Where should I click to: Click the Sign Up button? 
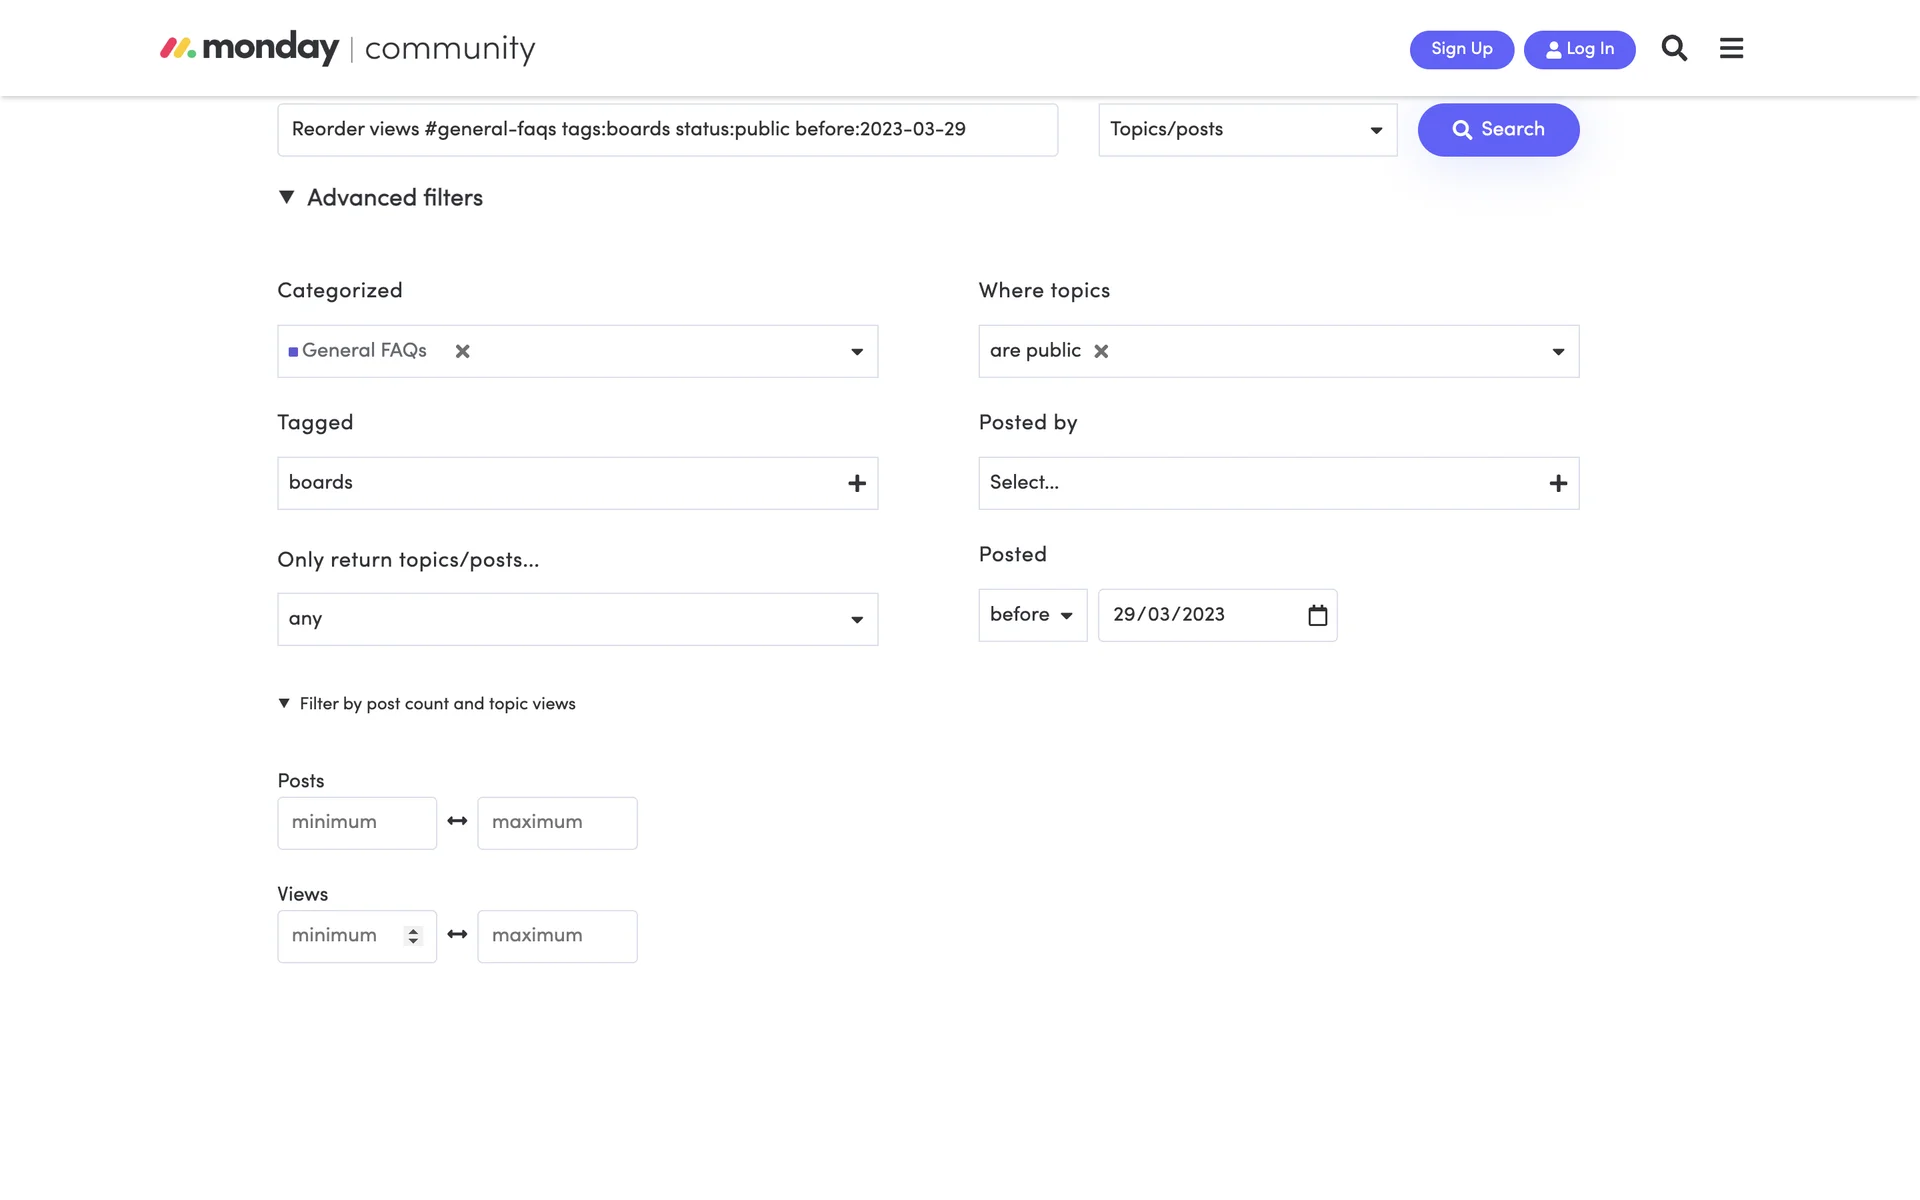tap(1461, 49)
